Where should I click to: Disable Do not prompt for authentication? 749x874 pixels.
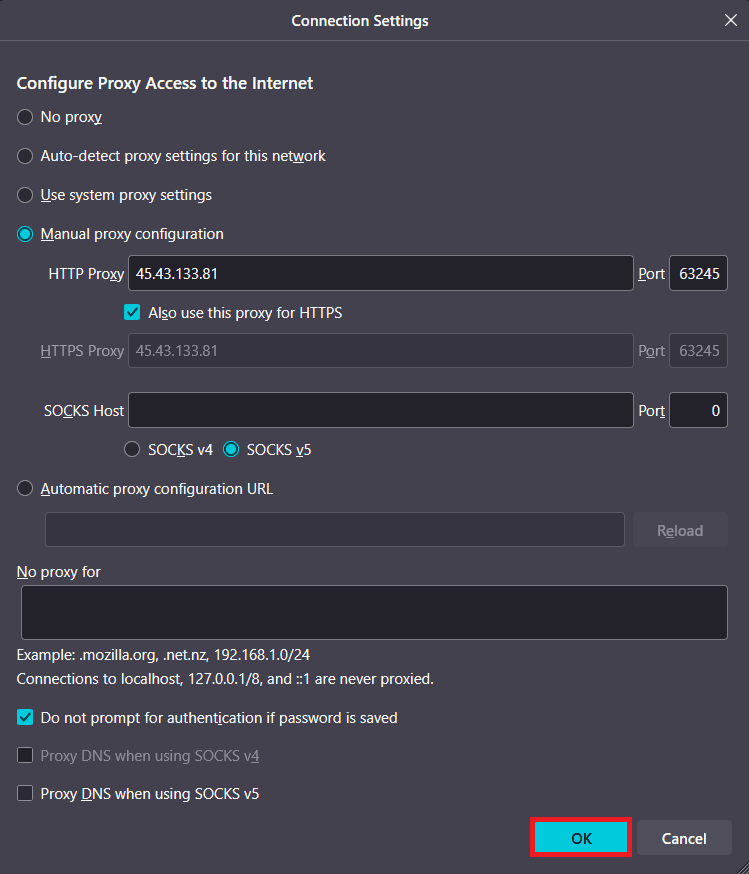point(24,717)
